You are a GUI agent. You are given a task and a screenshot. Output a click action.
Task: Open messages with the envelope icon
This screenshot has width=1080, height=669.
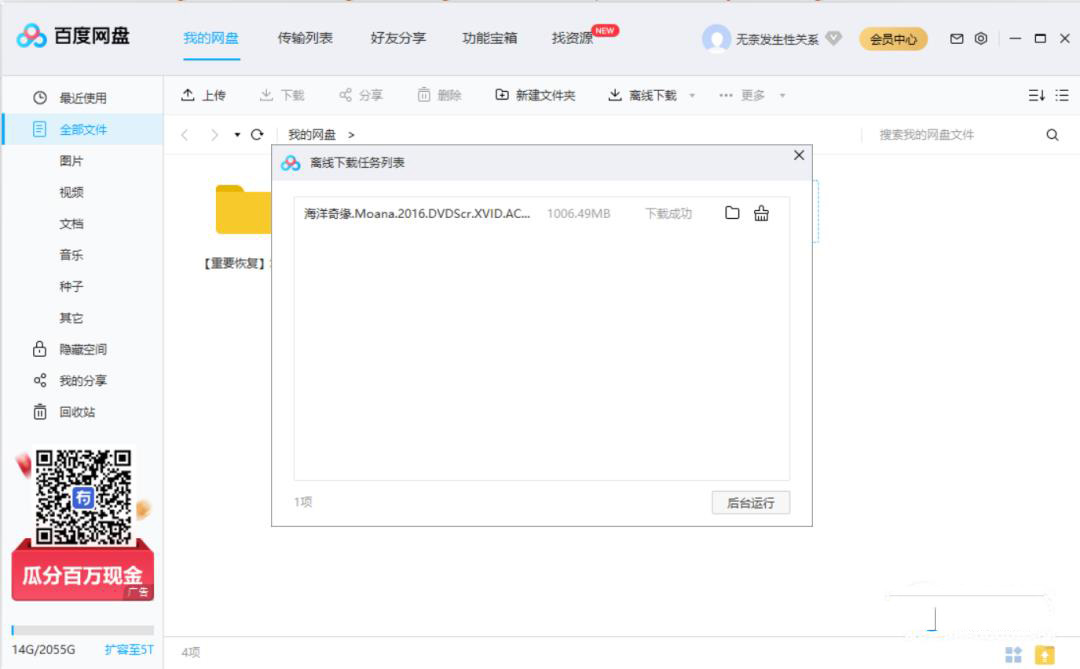(956, 38)
